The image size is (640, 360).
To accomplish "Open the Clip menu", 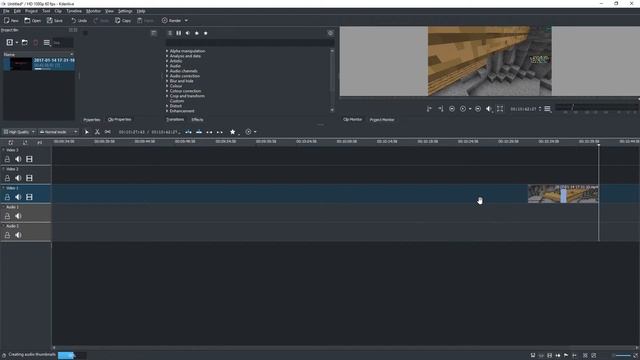I will pos(58,11).
